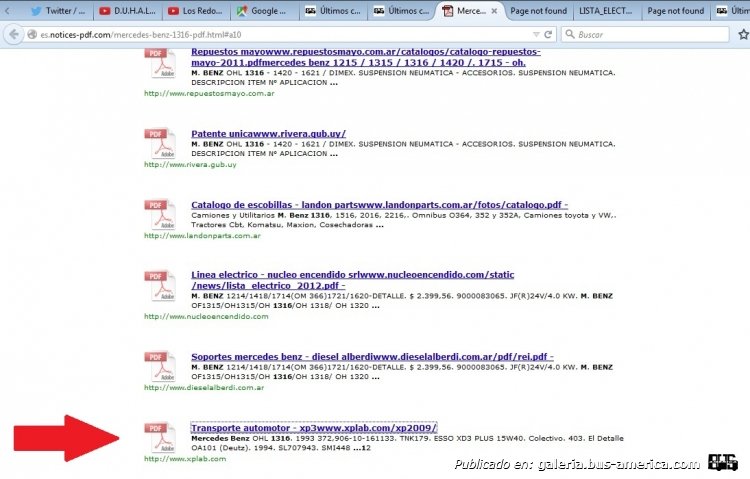Open the address bar history dropdown arrow
Image resolution: width=750 pixels, height=479 pixels.
tap(534, 34)
